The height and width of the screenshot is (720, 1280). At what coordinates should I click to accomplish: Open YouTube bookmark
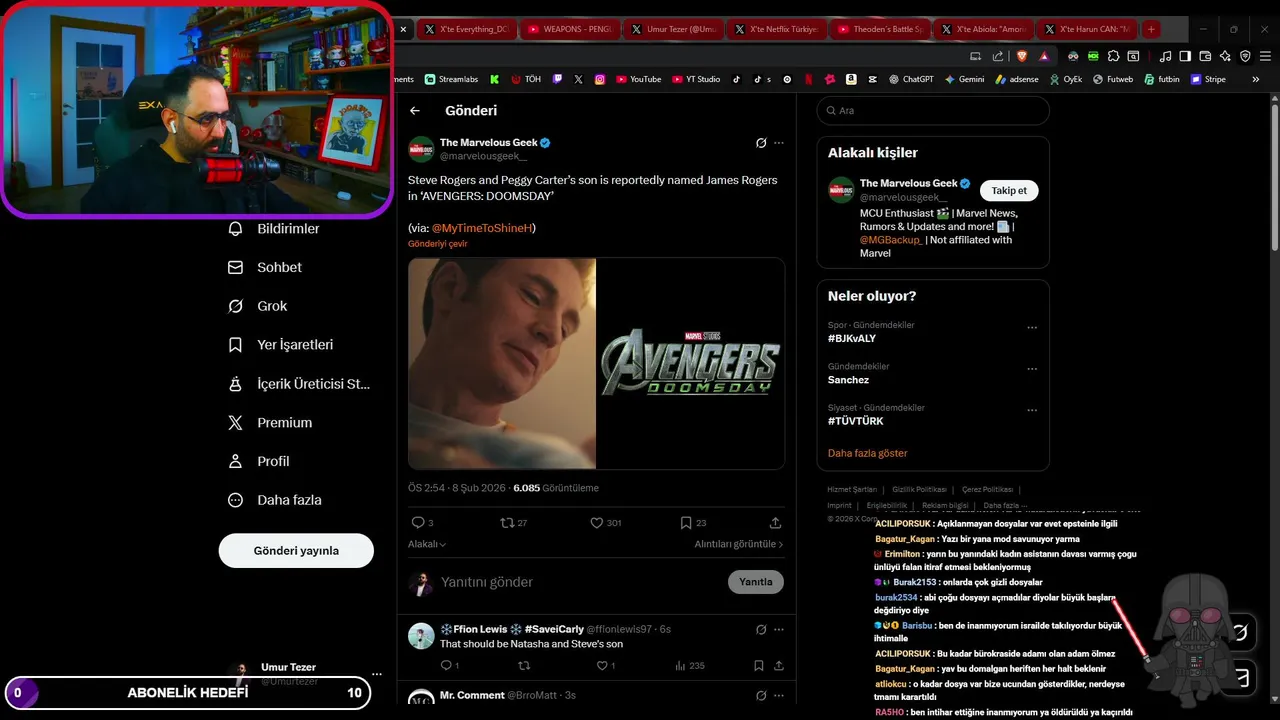(638, 79)
